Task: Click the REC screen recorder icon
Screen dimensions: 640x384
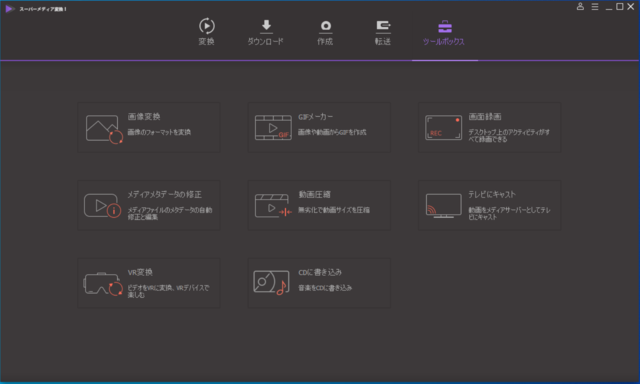Action: [x=443, y=127]
